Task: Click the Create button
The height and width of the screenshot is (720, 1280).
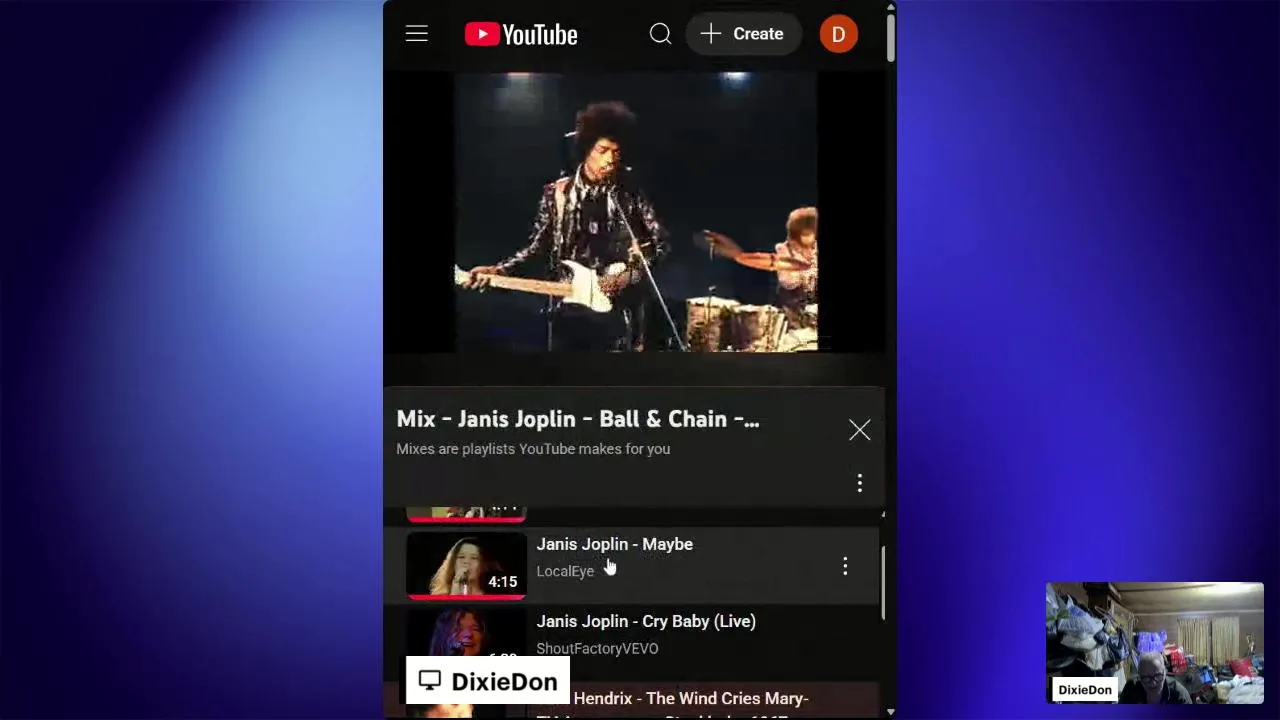Action: pyautogui.click(x=743, y=34)
